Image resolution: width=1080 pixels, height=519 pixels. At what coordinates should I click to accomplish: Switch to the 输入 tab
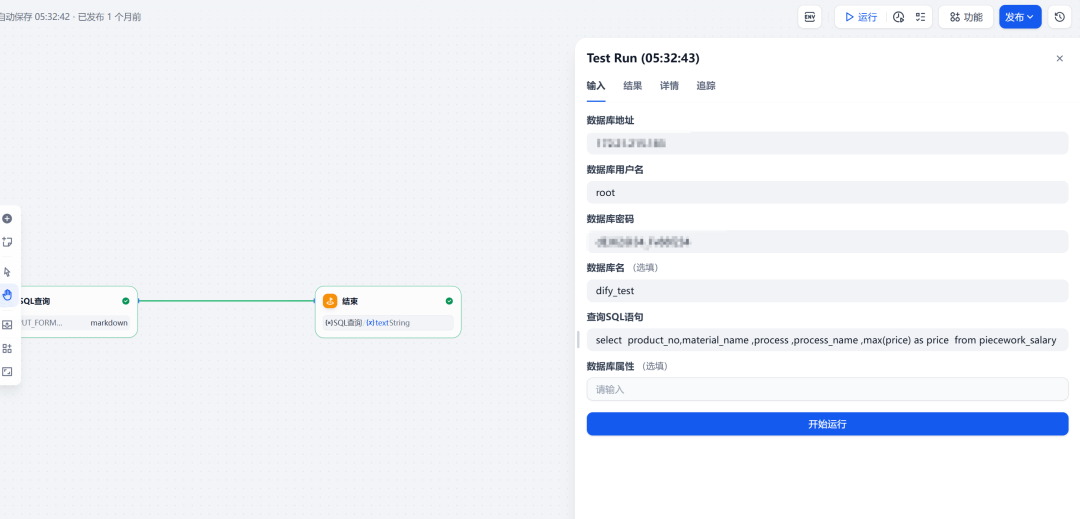point(596,86)
